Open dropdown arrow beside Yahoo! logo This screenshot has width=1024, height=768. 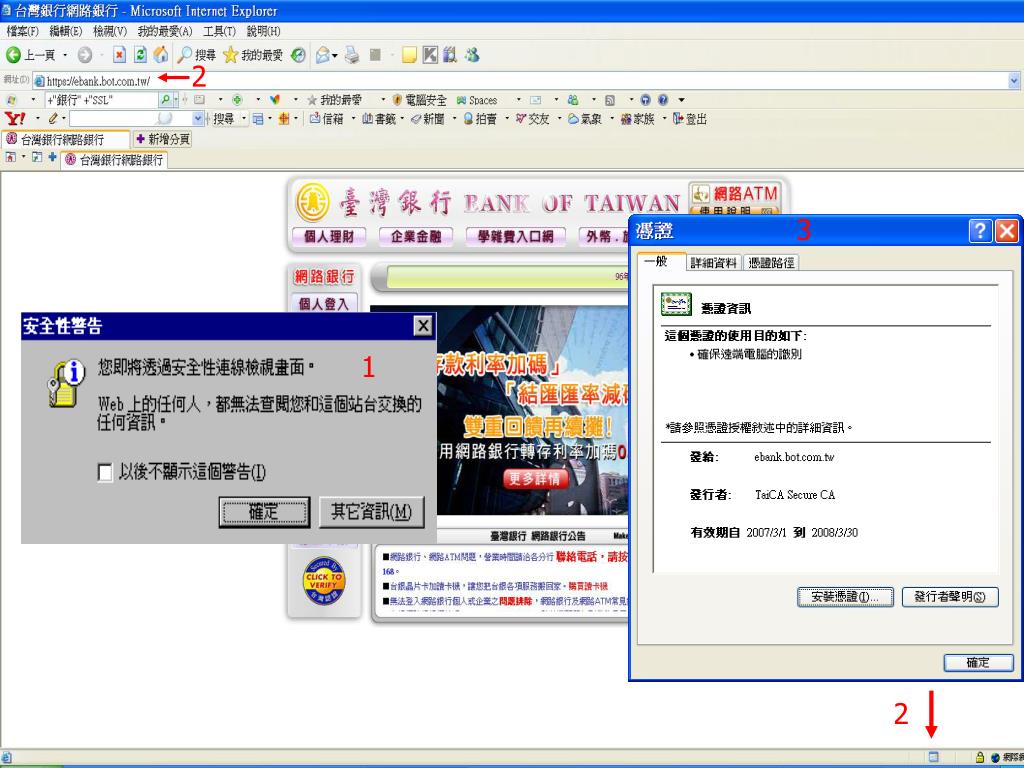[37, 119]
